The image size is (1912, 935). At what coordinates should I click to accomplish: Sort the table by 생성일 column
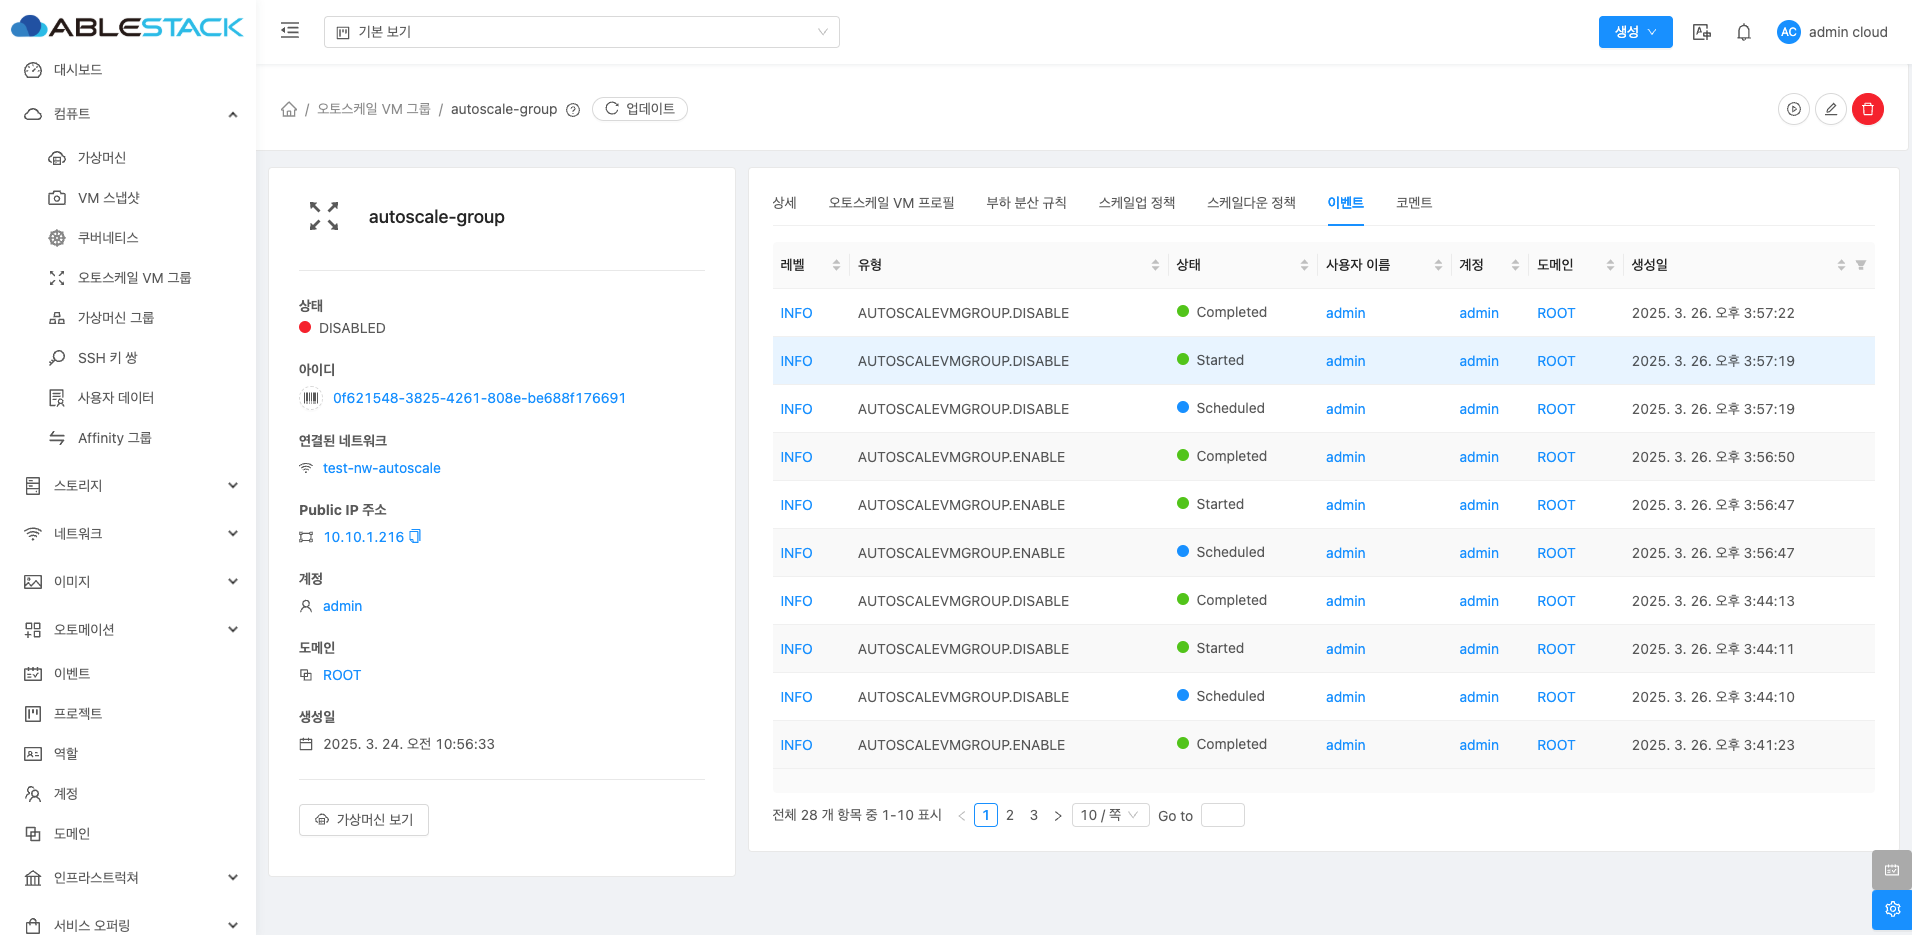point(1840,265)
